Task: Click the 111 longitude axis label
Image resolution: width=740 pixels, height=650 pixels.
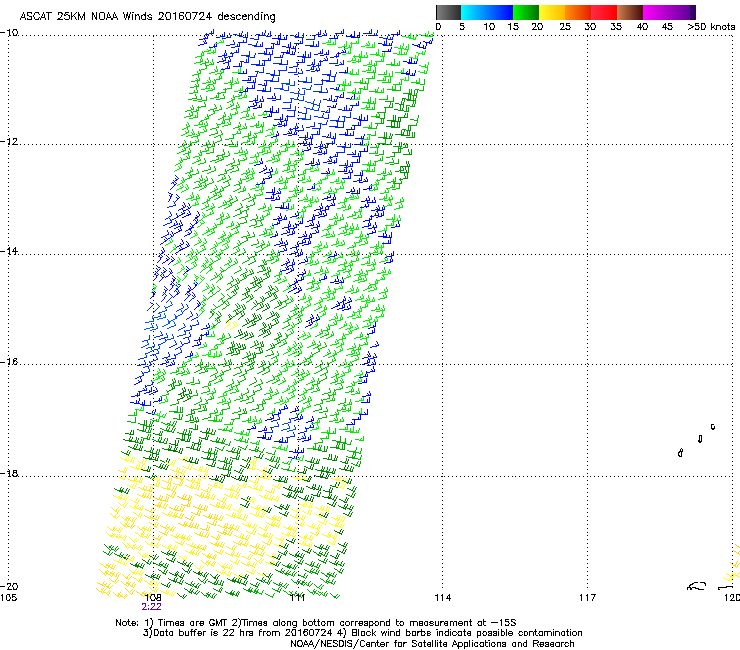Action: pyautogui.click(x=298, y=598)
